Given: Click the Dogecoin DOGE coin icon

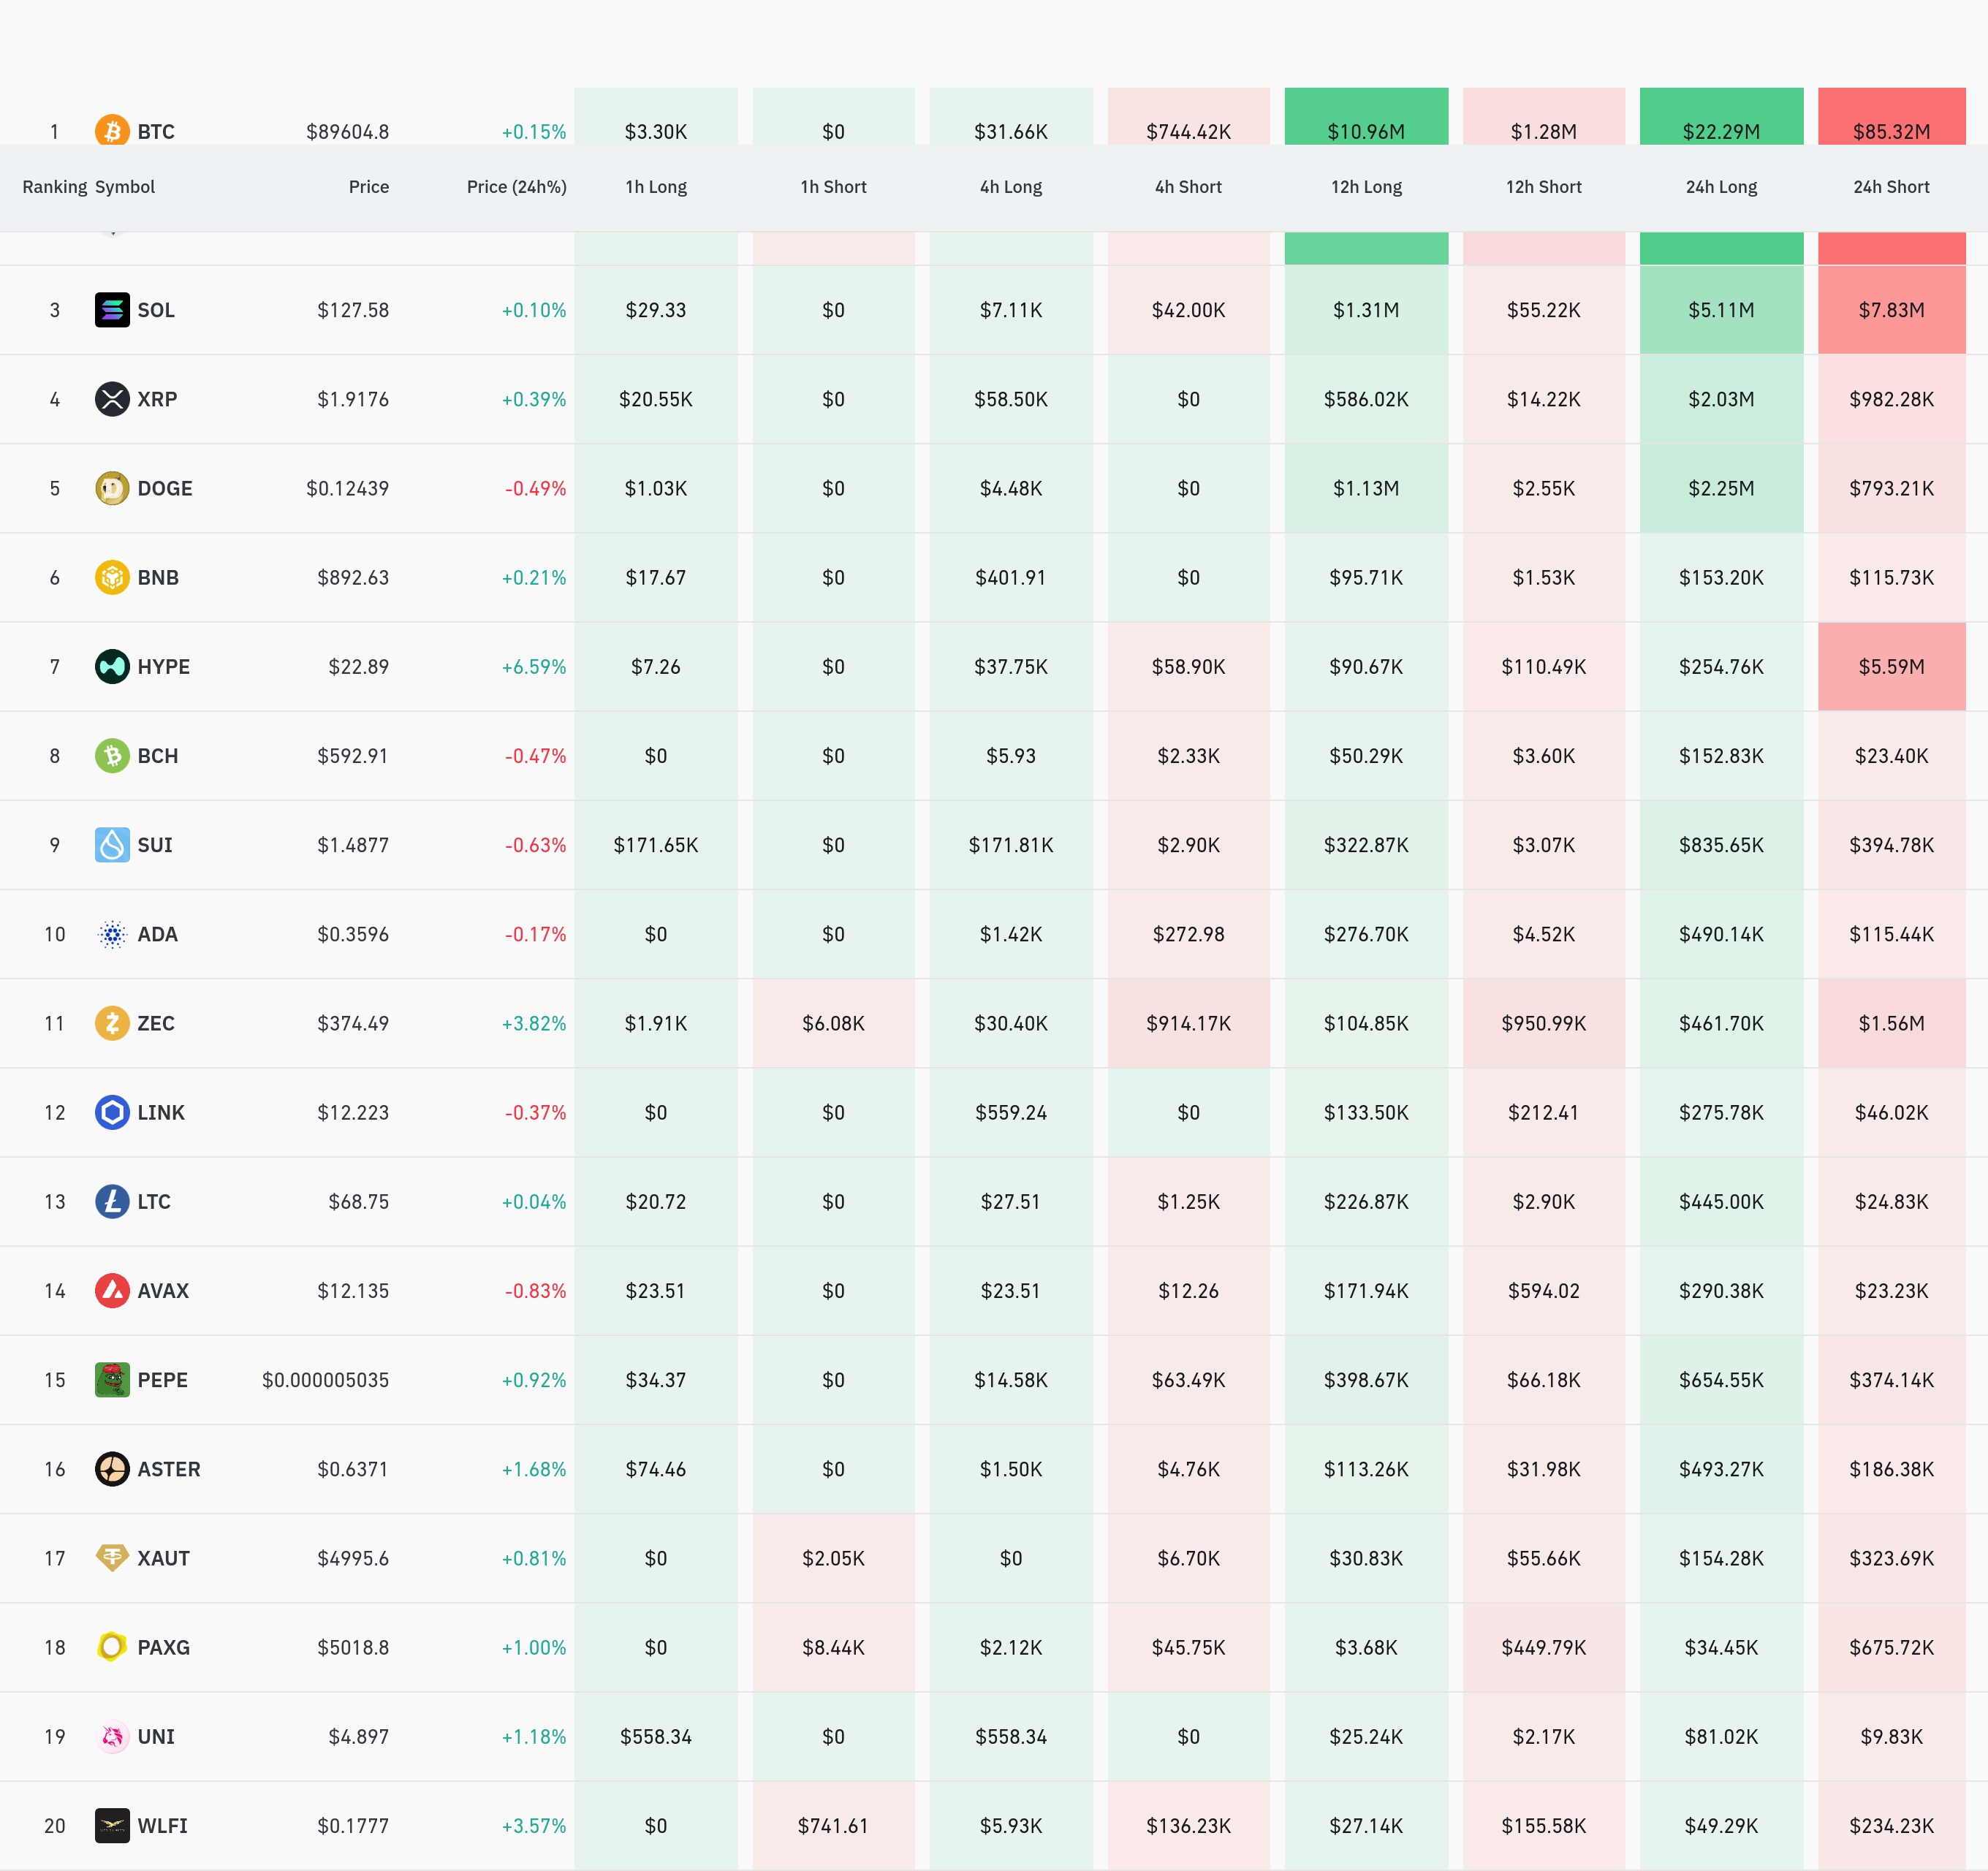Looking at the screenshot, I should [x=112, y=488].
